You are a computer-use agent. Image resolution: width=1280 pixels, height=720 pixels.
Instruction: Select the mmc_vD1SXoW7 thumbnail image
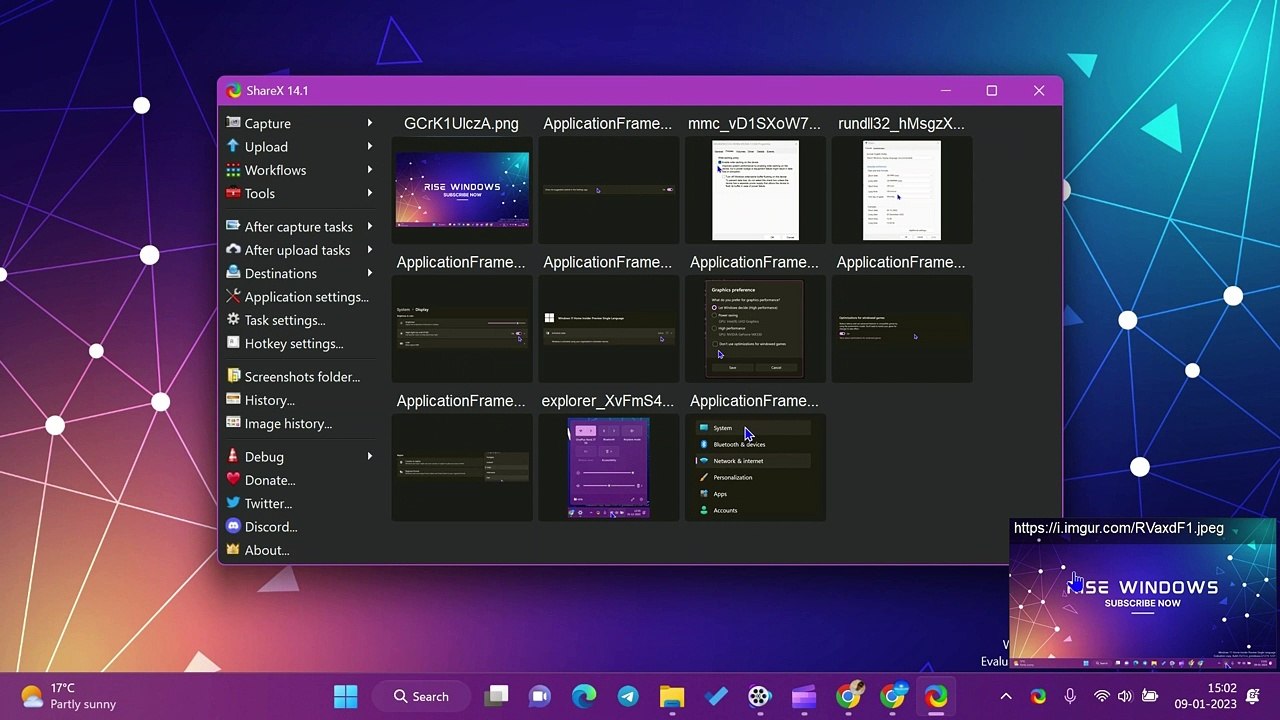click(x=755, y=191)
